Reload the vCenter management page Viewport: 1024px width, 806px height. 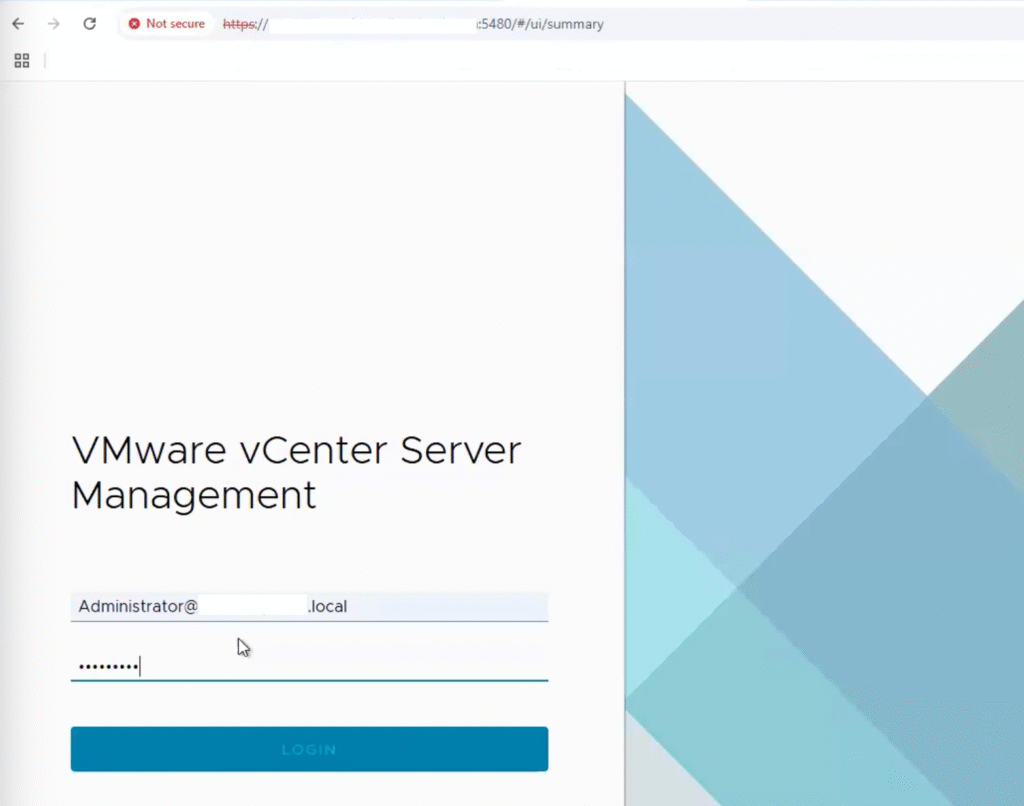pyautogui.click(x=89, y=24)
